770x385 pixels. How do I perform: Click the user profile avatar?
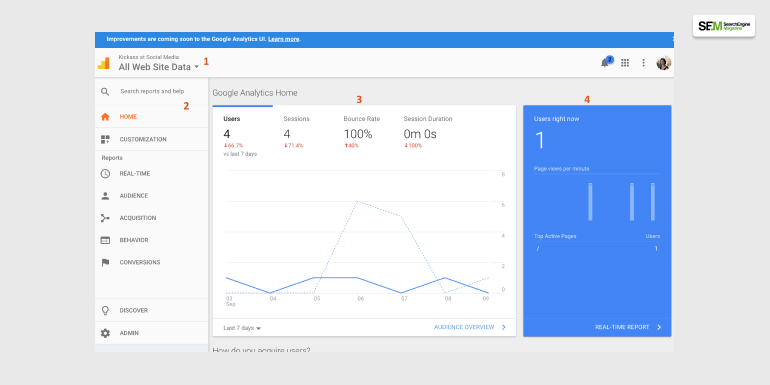coord(663,63)
